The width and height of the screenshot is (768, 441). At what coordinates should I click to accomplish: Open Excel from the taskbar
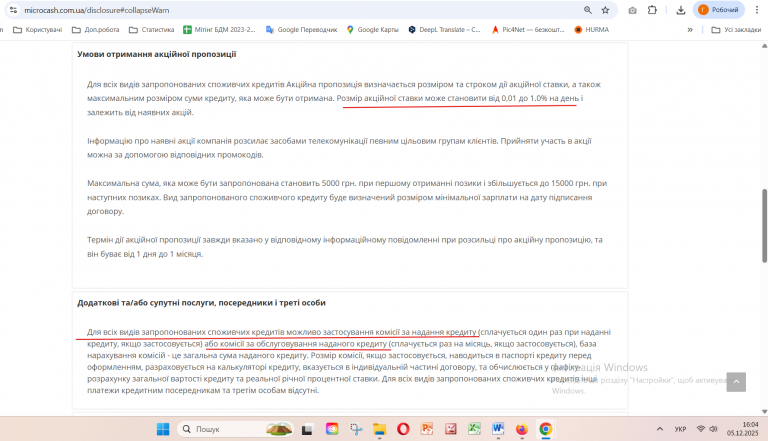click(474, 429)
